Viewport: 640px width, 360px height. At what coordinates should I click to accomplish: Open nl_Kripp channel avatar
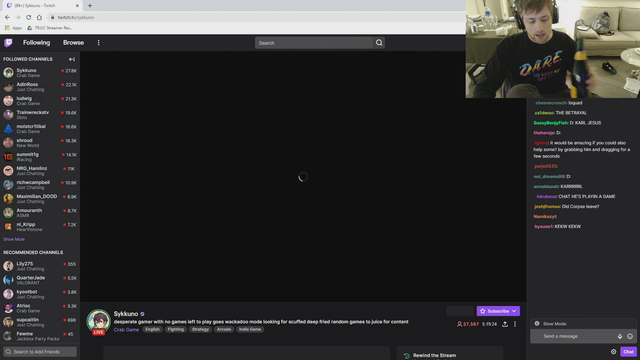(8, 227)
